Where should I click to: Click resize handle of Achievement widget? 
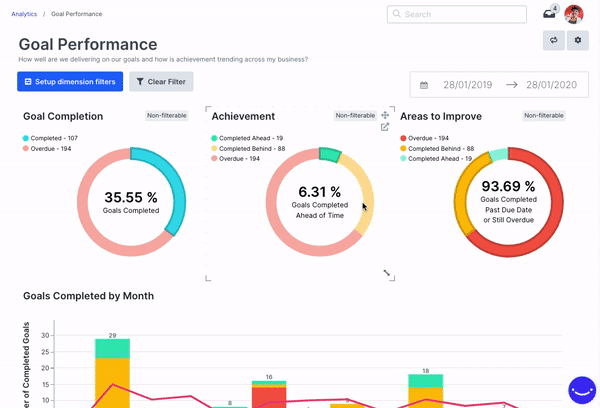tap(388, 273)
